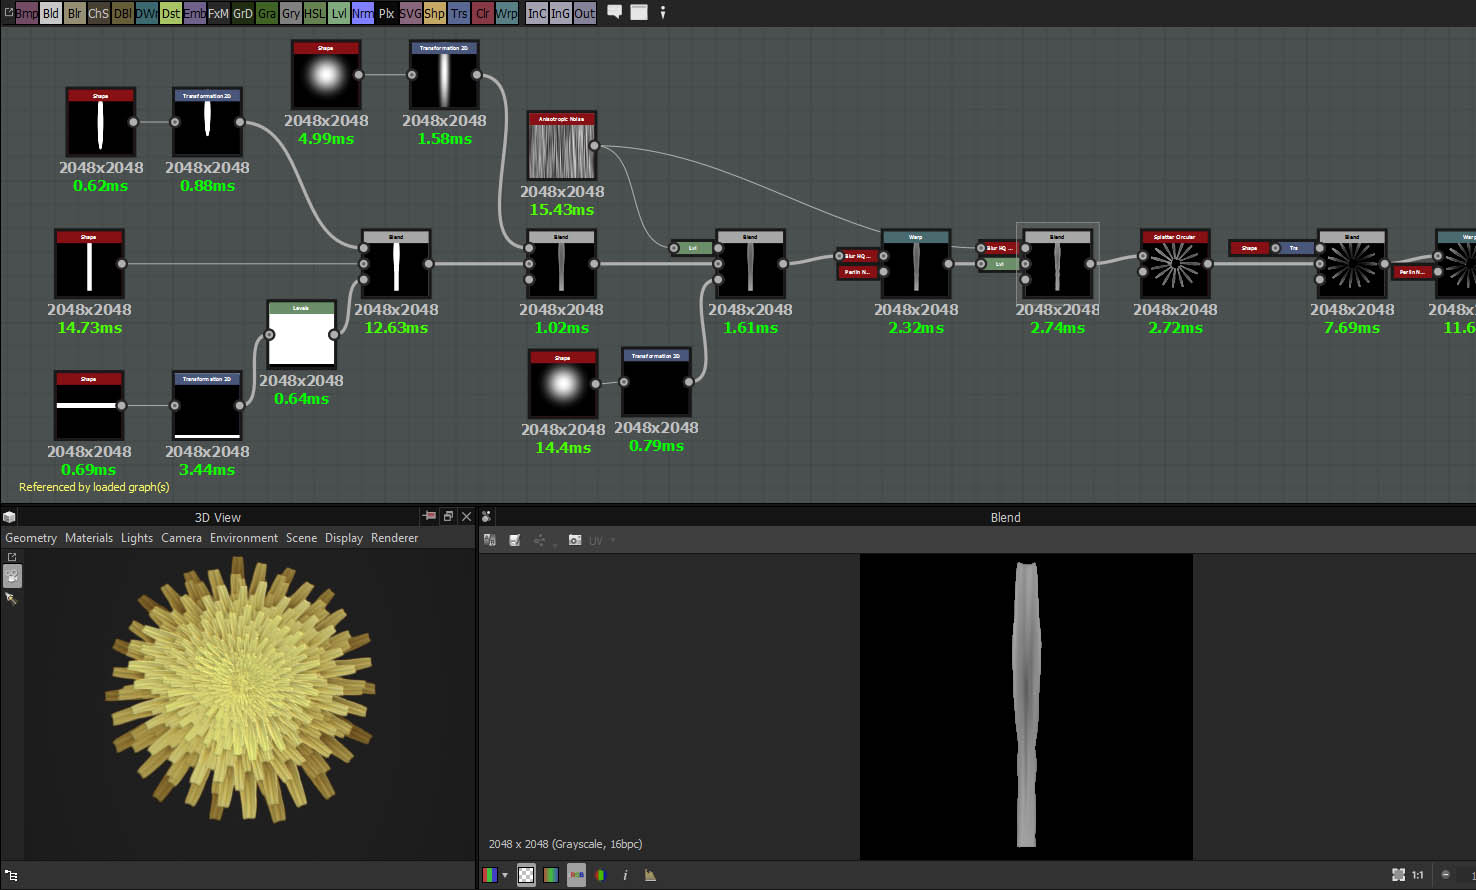This screenshot has height=890, width=1476.
Task: Add a Channel Shuffle node via ChS
Action: point(98,13)
